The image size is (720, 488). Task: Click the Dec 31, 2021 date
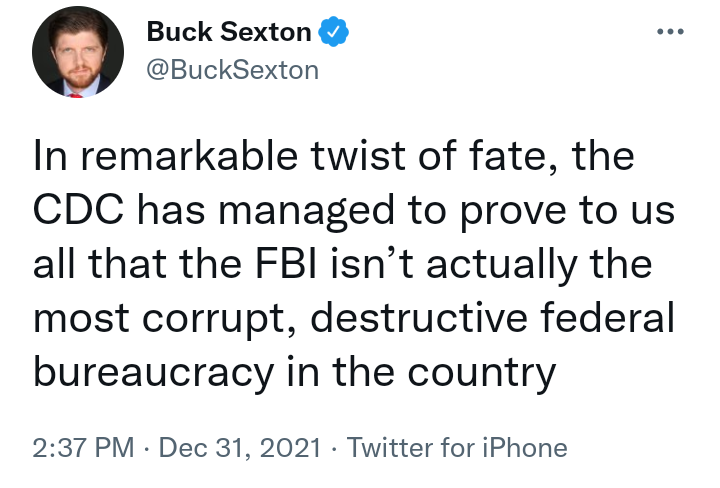point(240,447)
